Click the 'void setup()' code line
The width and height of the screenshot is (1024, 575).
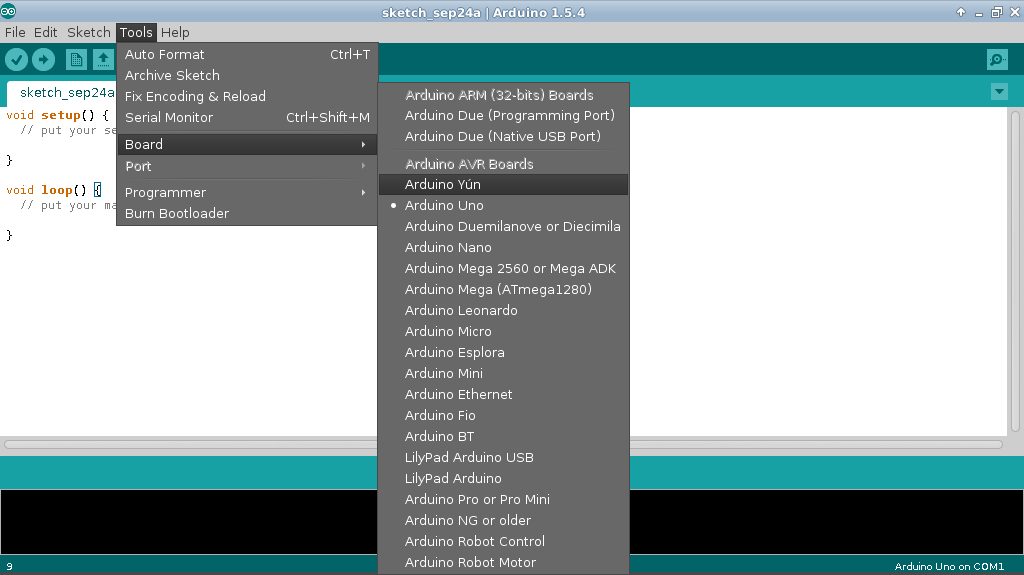pyautogui.click(x=57, y=115)
